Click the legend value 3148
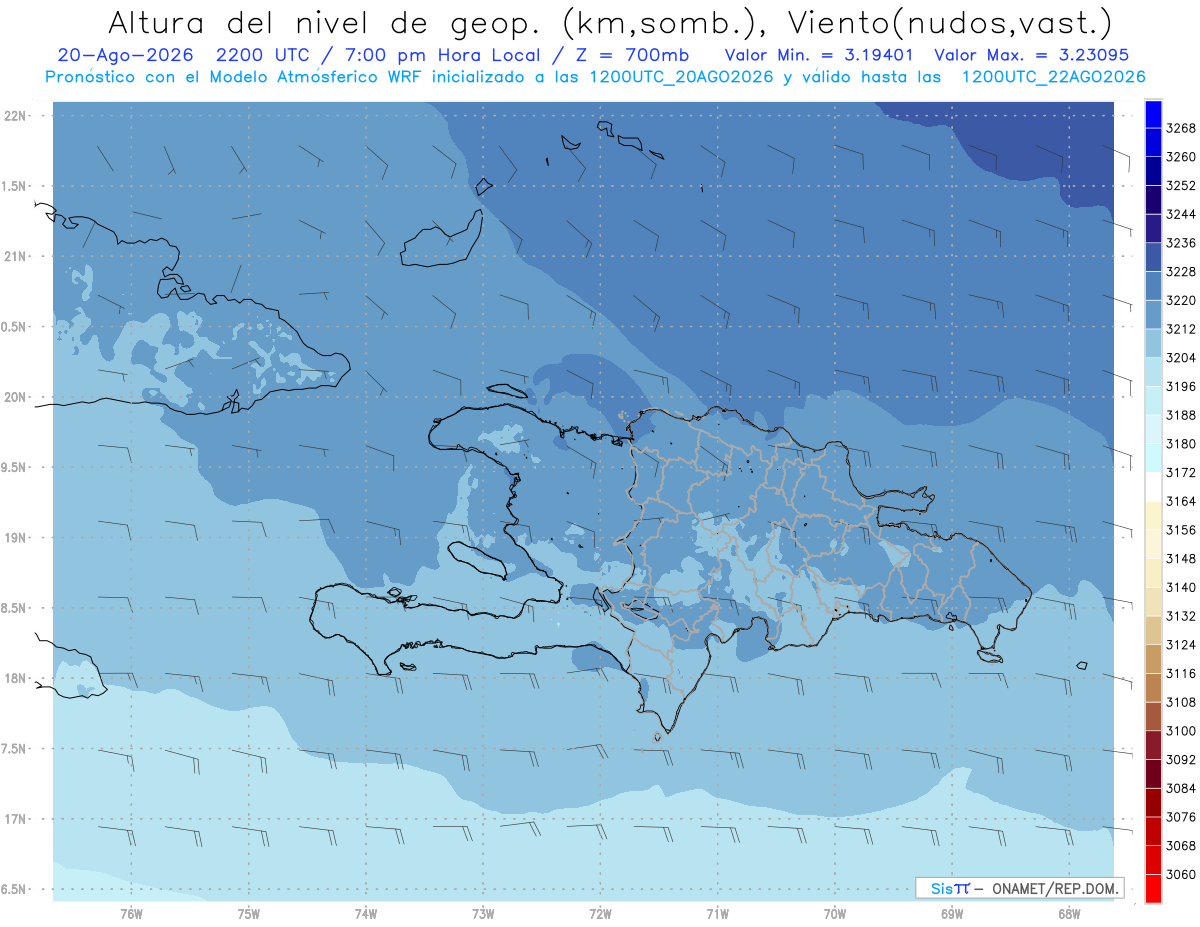Image resolution: width=1200 pixels, height=927 pixels. pos(1181,559)
